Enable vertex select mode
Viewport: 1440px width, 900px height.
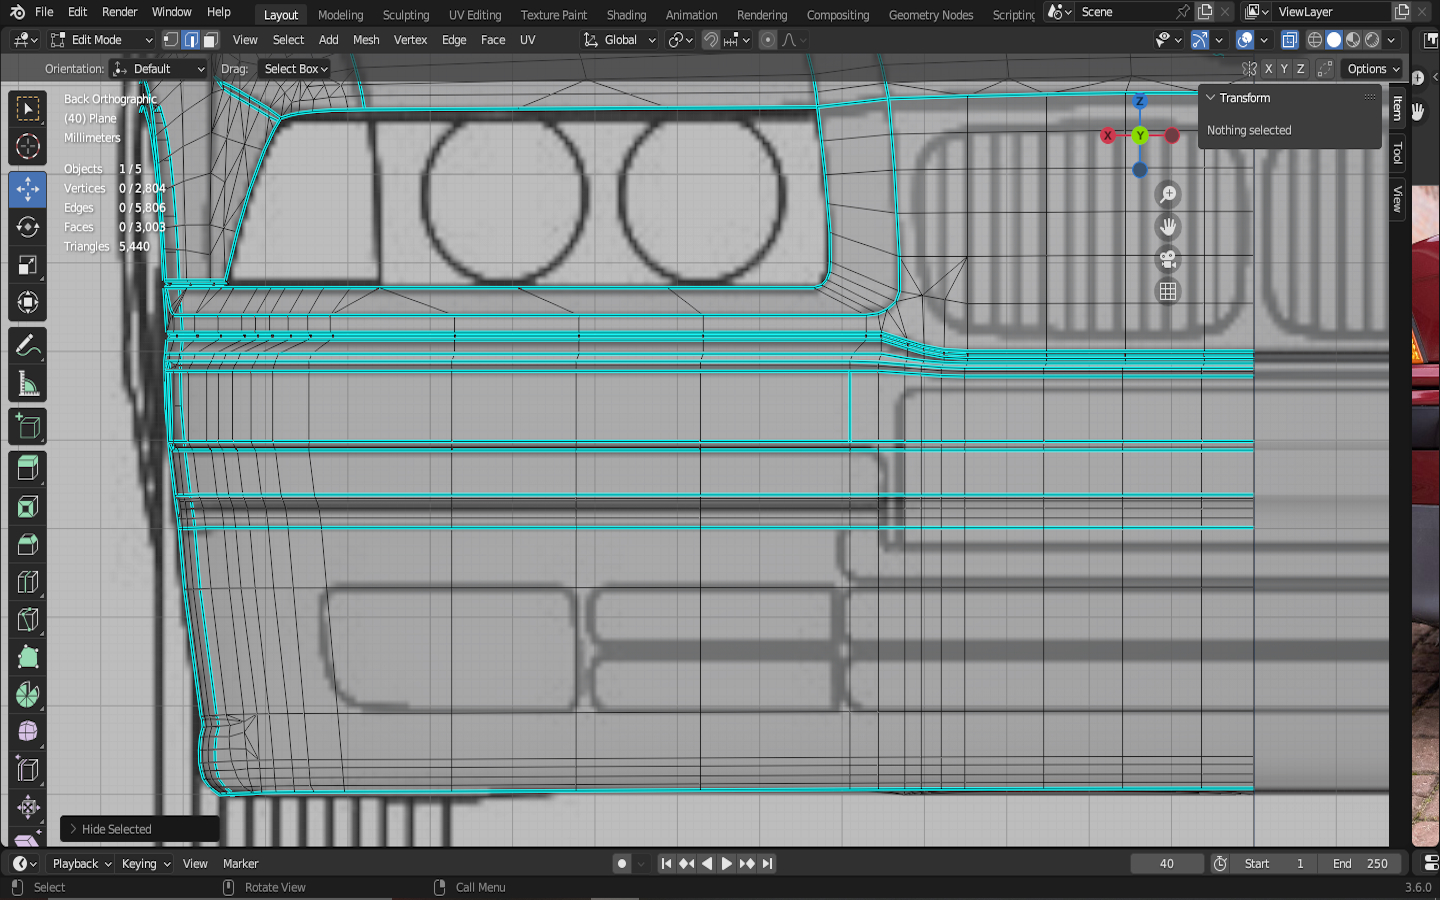click(171, 40)
